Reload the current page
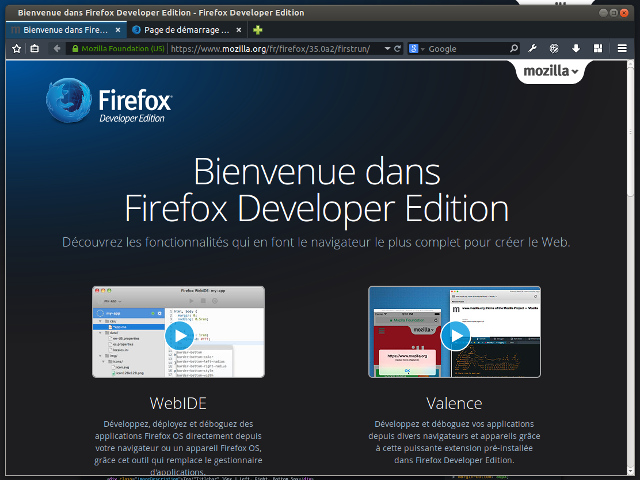640x480 pixels. point(398,49)
